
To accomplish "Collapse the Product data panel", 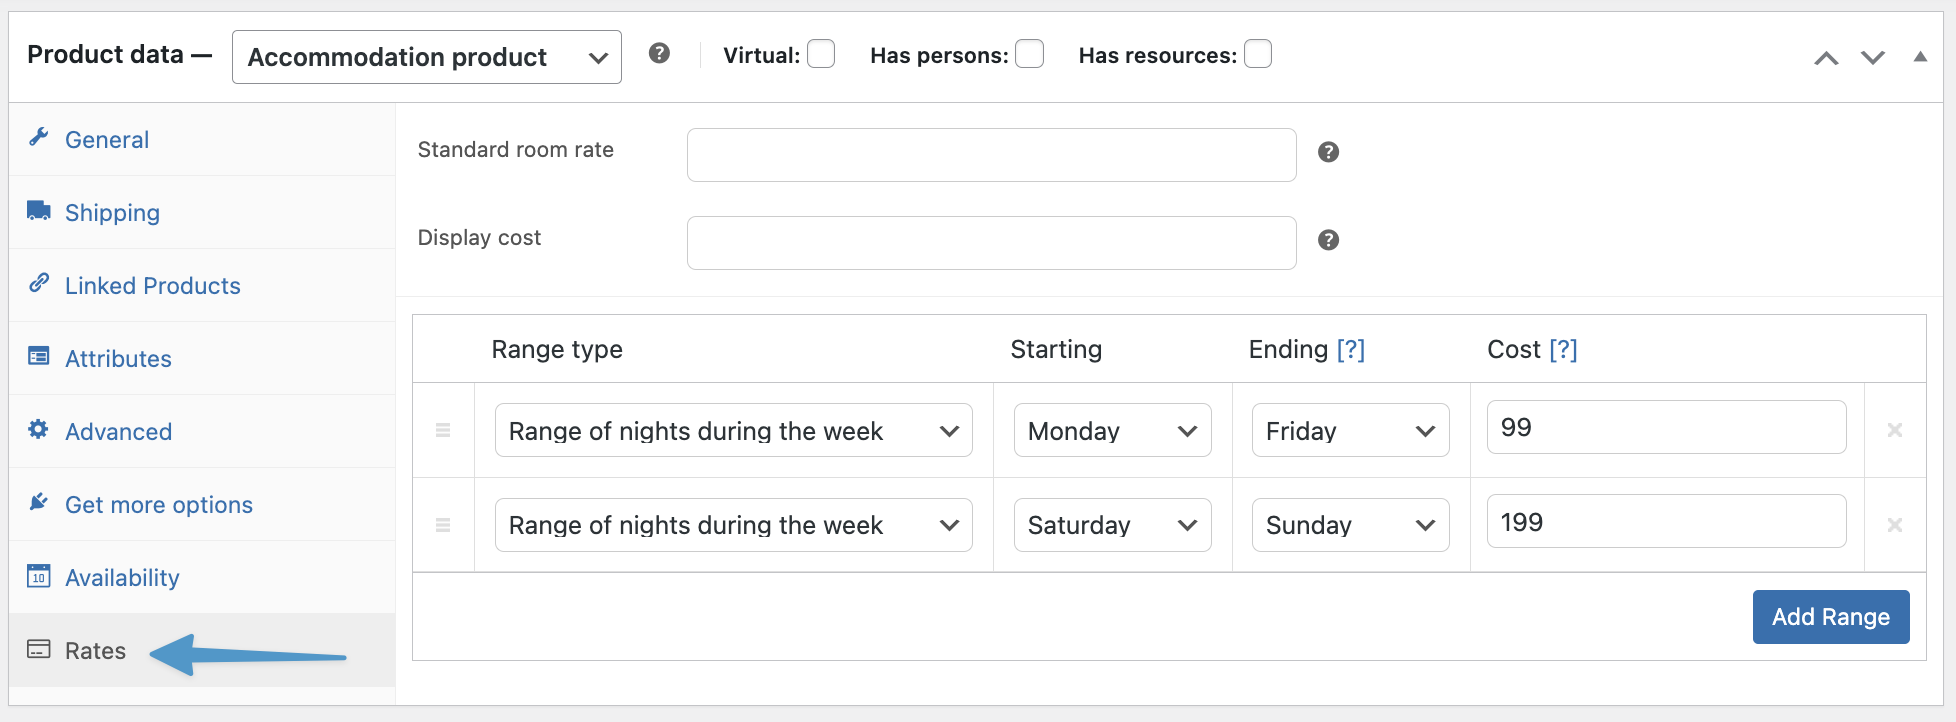I will pos(1920,57).
